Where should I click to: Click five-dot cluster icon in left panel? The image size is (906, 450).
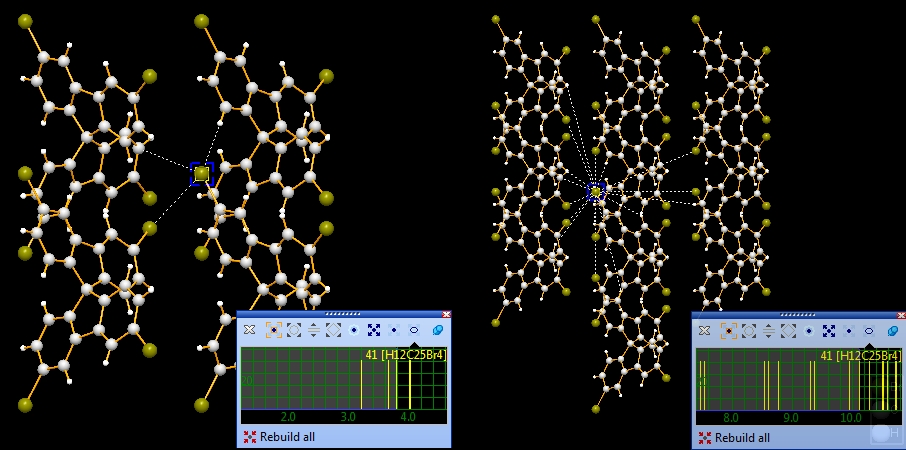374,330
